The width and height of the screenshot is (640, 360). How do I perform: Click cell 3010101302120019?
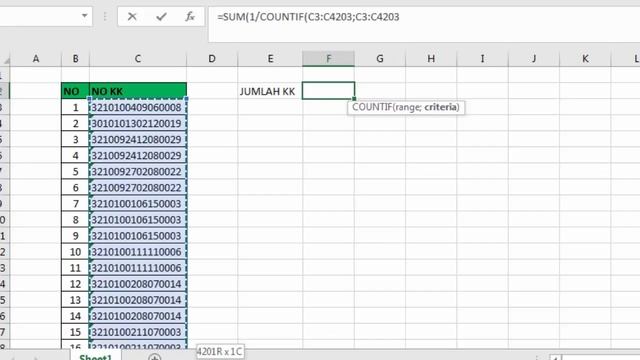click(138, 123)
